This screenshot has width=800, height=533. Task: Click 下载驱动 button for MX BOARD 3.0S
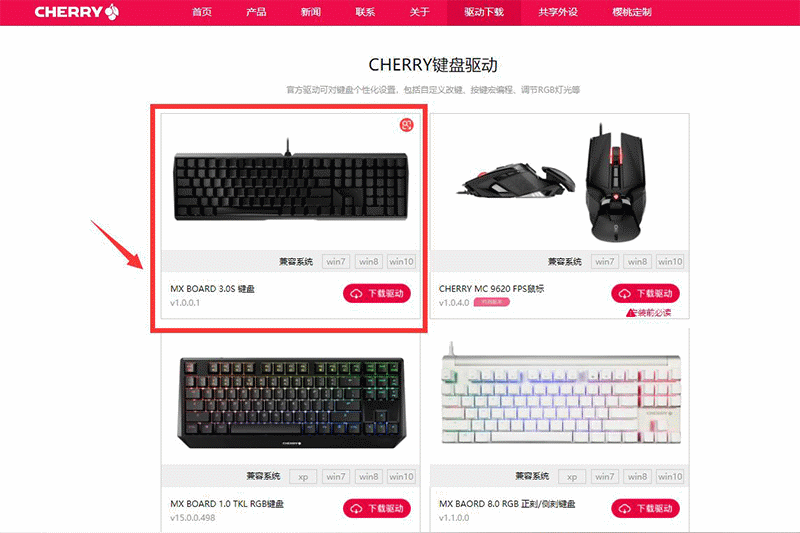click(377, 293)
